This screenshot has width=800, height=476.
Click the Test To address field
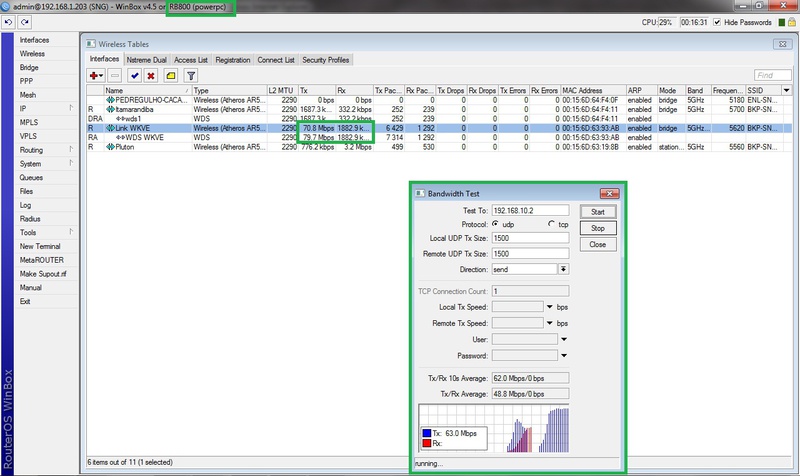tap(530, 210)
